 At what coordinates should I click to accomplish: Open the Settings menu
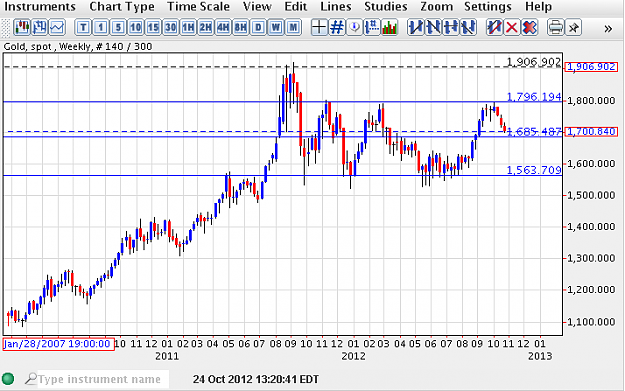(488, 7)
